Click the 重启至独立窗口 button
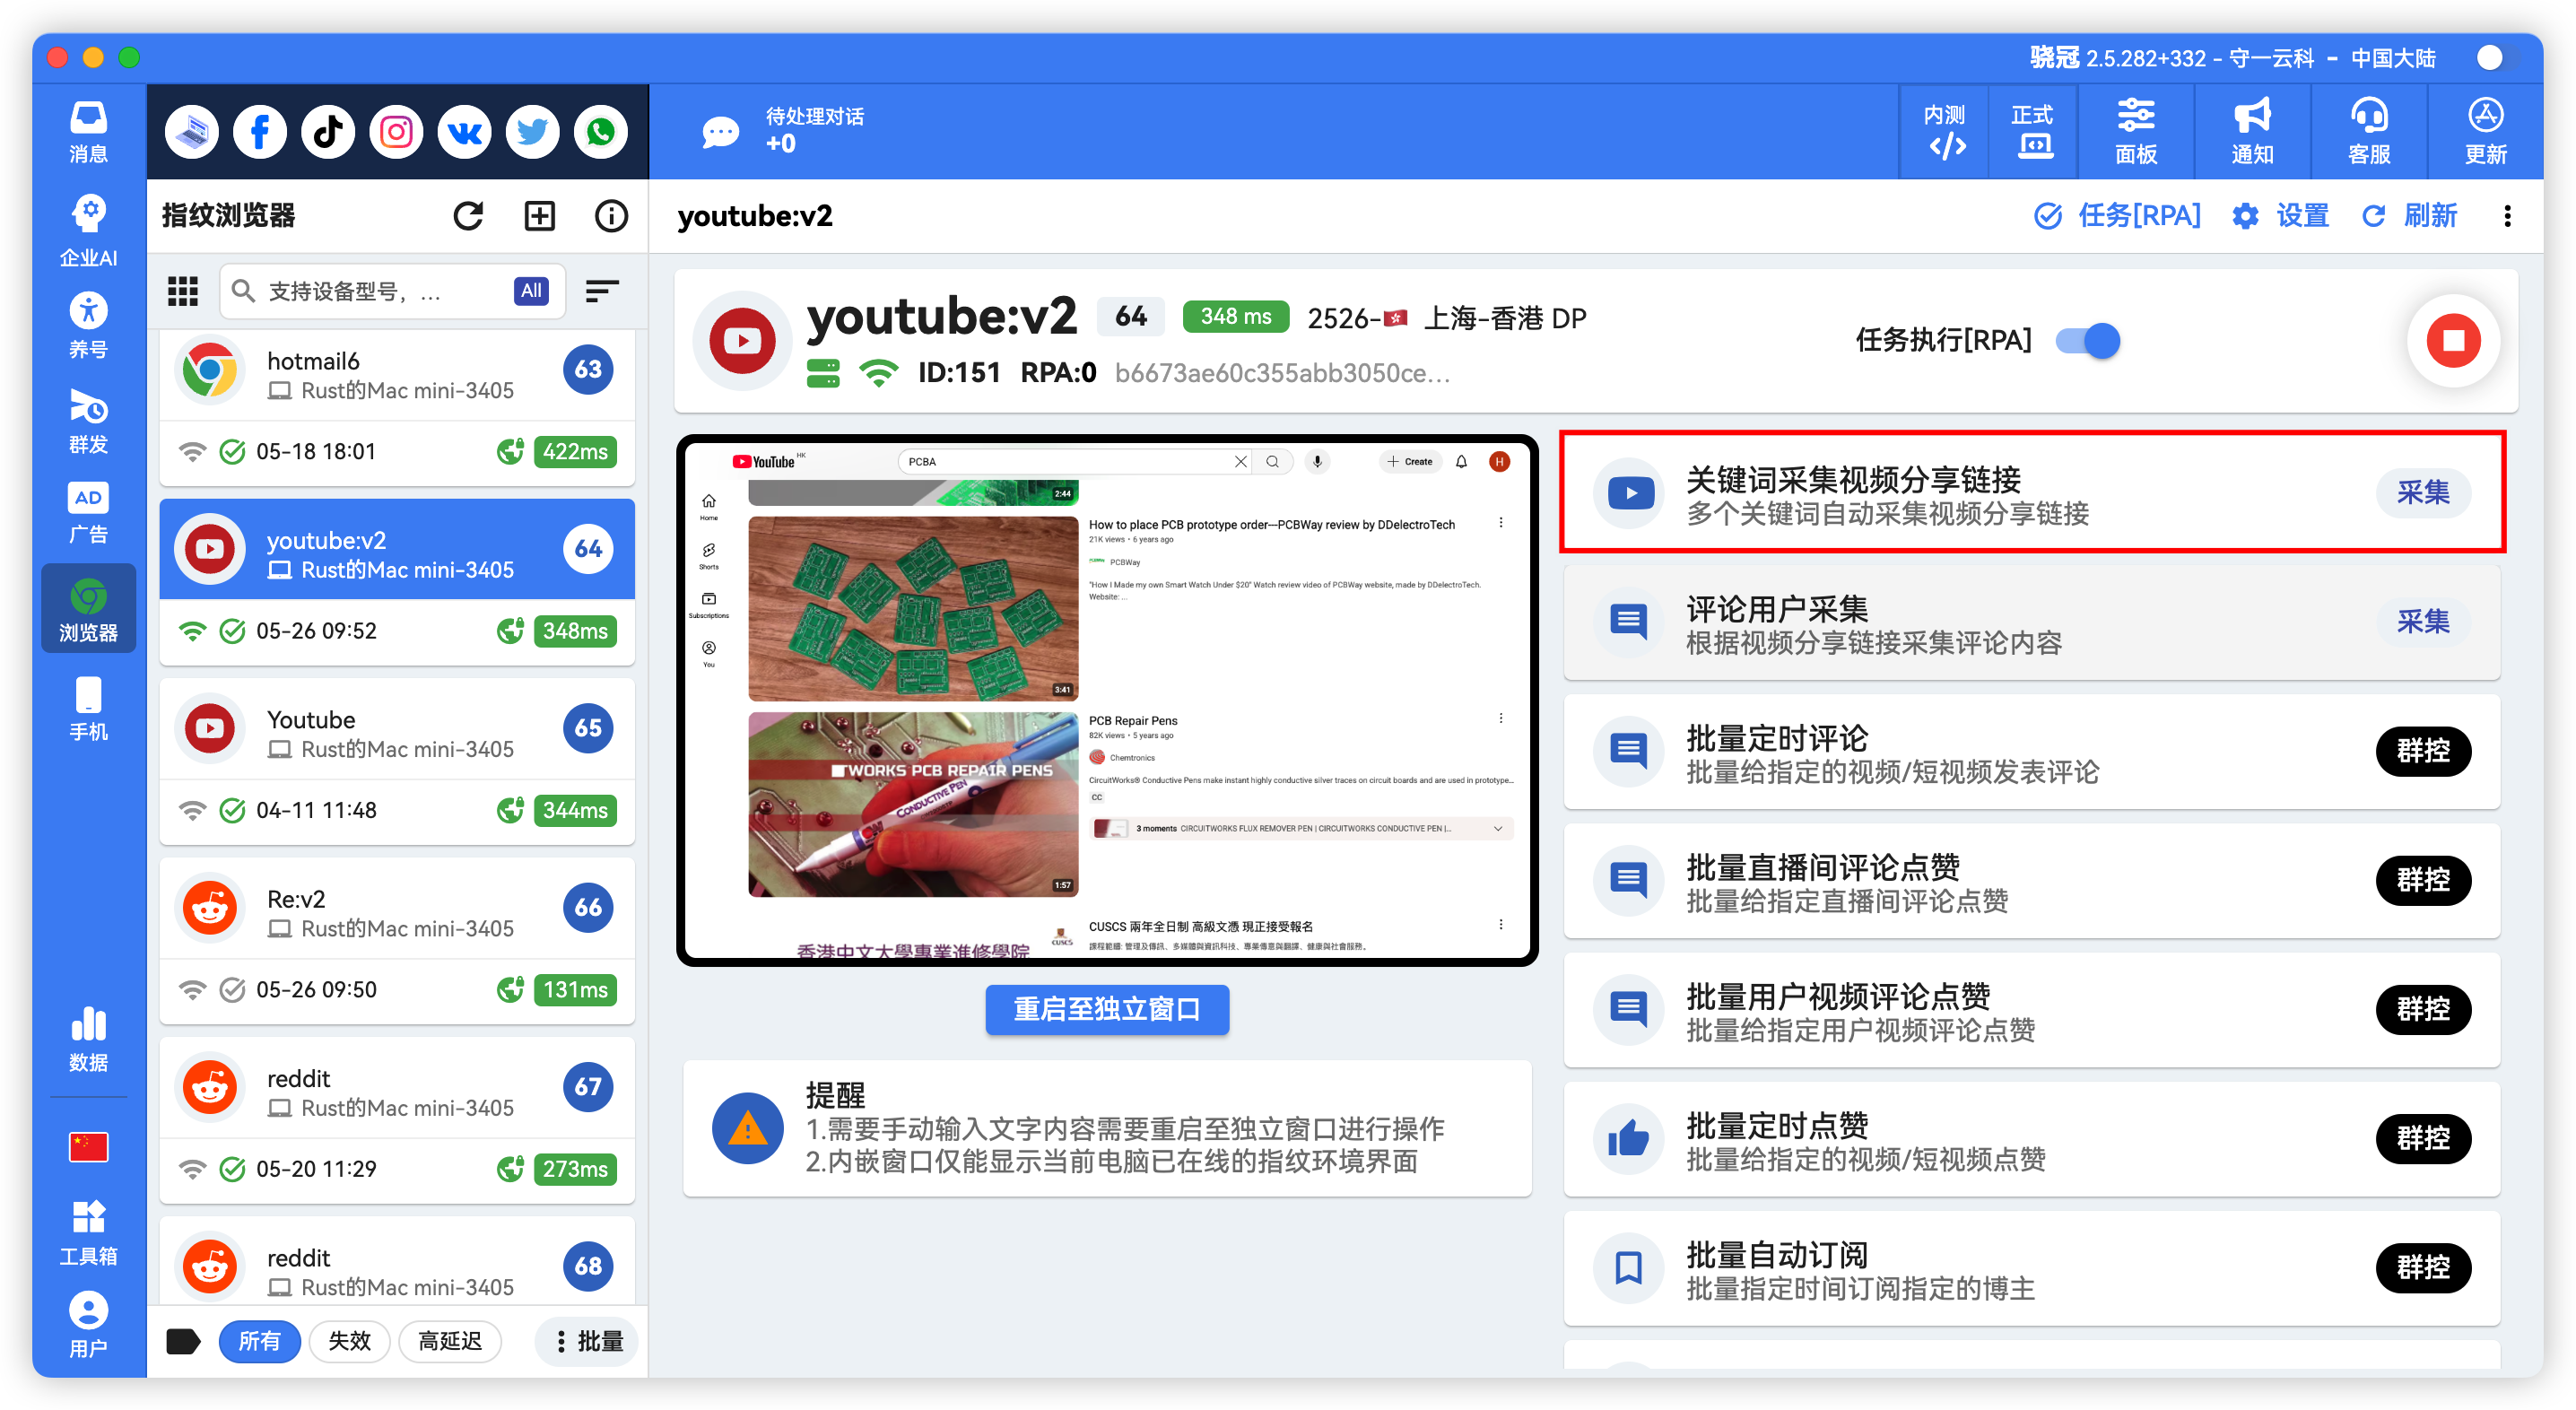 pyautogui.click(x=1107, y=1010)
